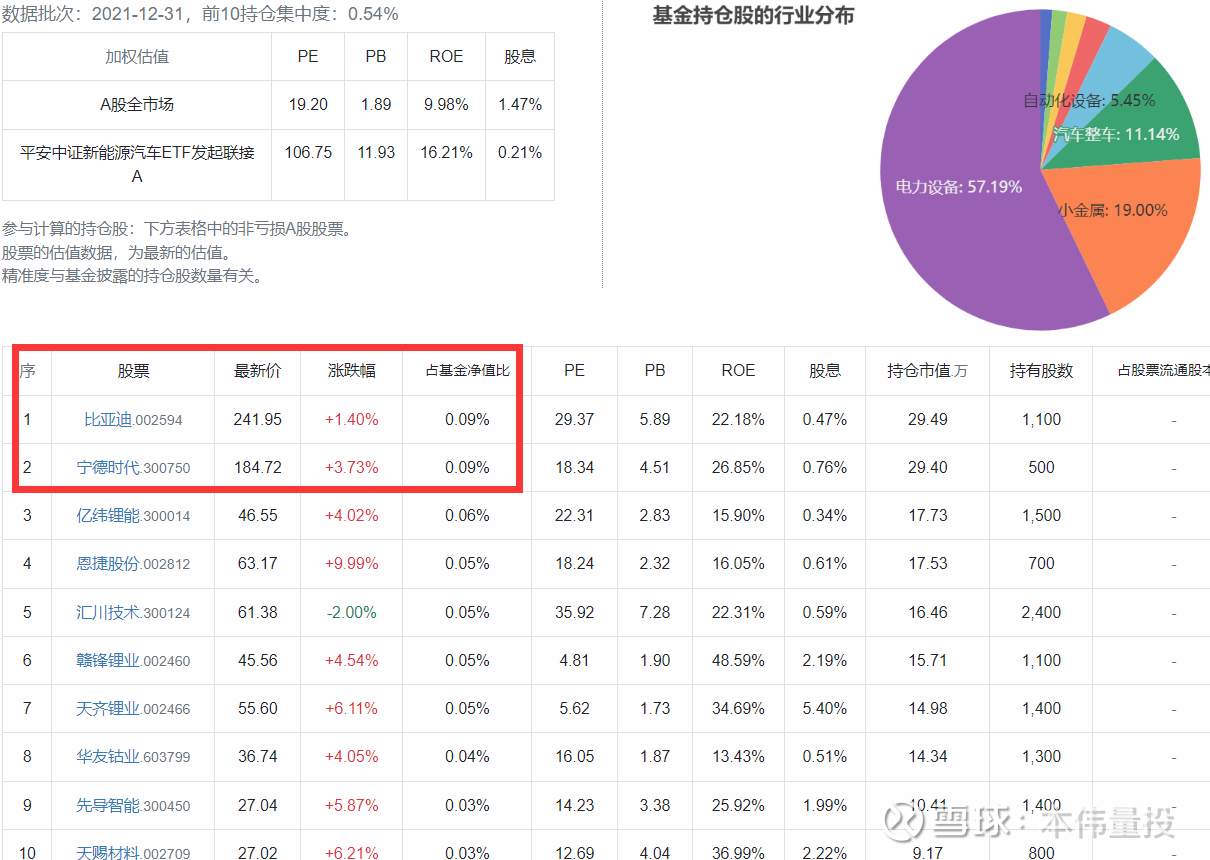Click the 赣锋锂业 ROE value 48.59%
Viewport: 1210px width, 860px height.
point(738,660)
